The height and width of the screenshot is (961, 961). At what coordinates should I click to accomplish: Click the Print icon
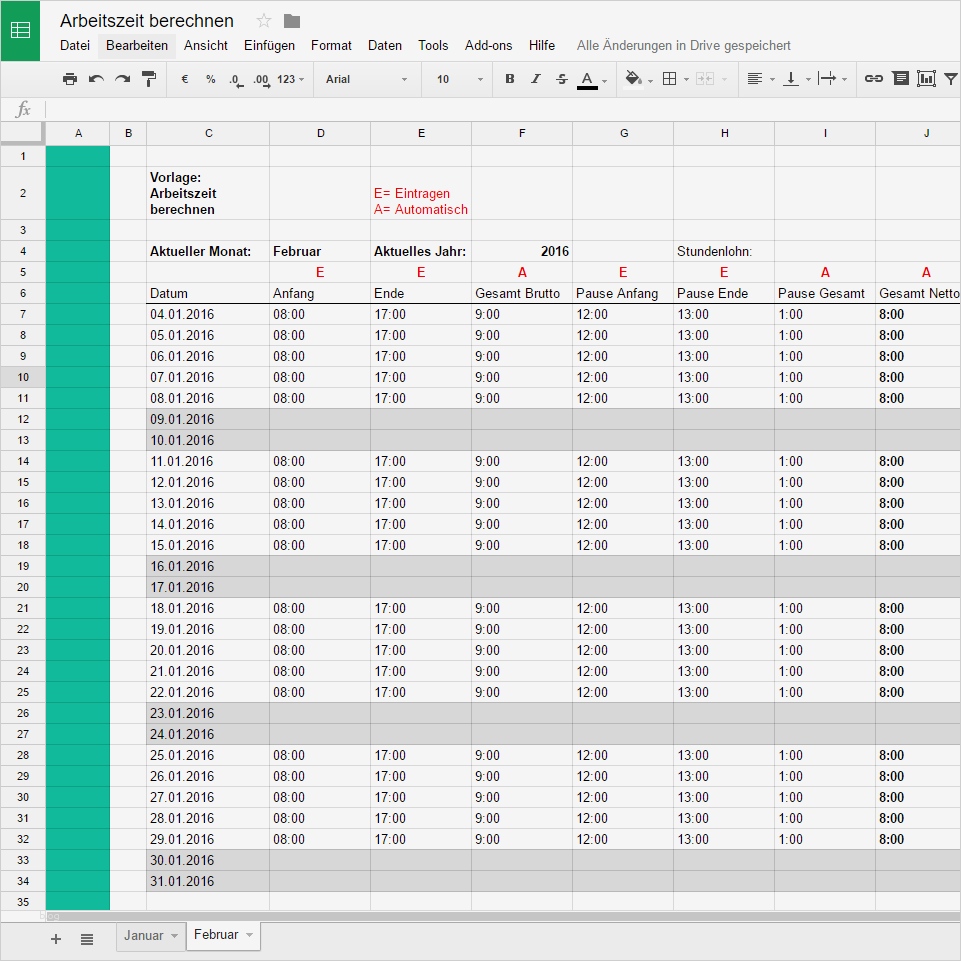click(x=69, y=78)
